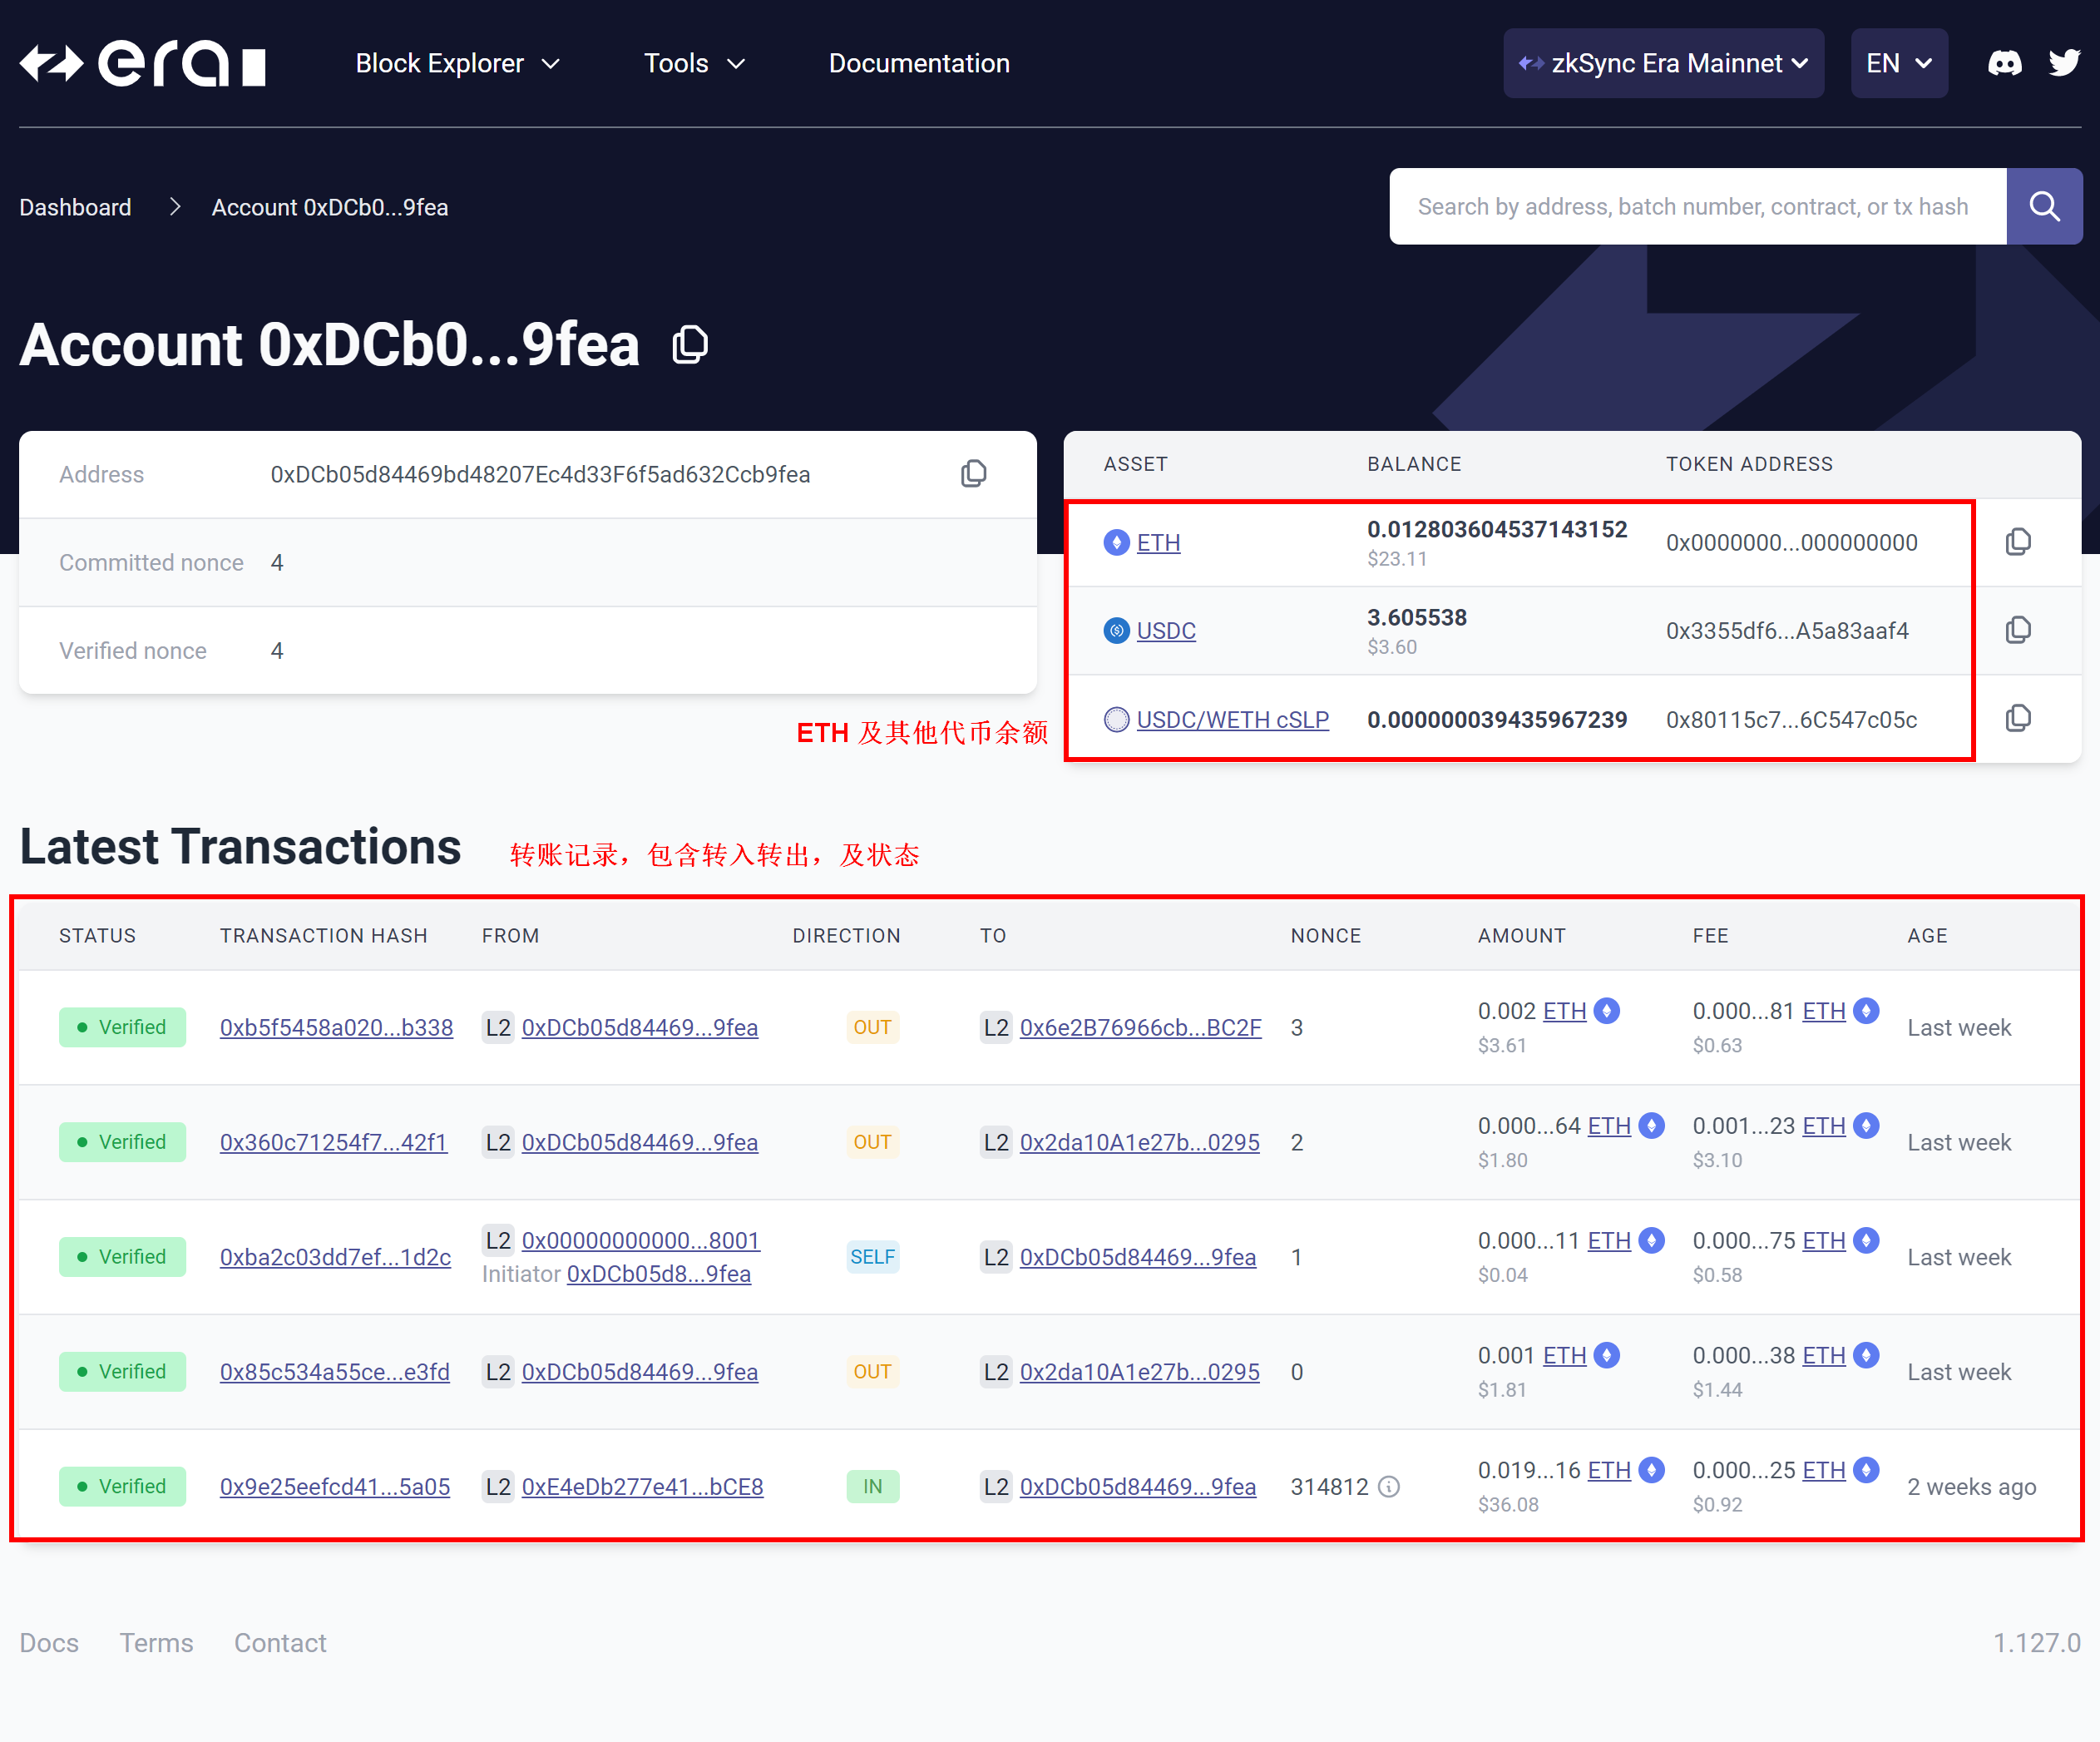
Task: Copy account address next to page title
Action: click(690, 345)
